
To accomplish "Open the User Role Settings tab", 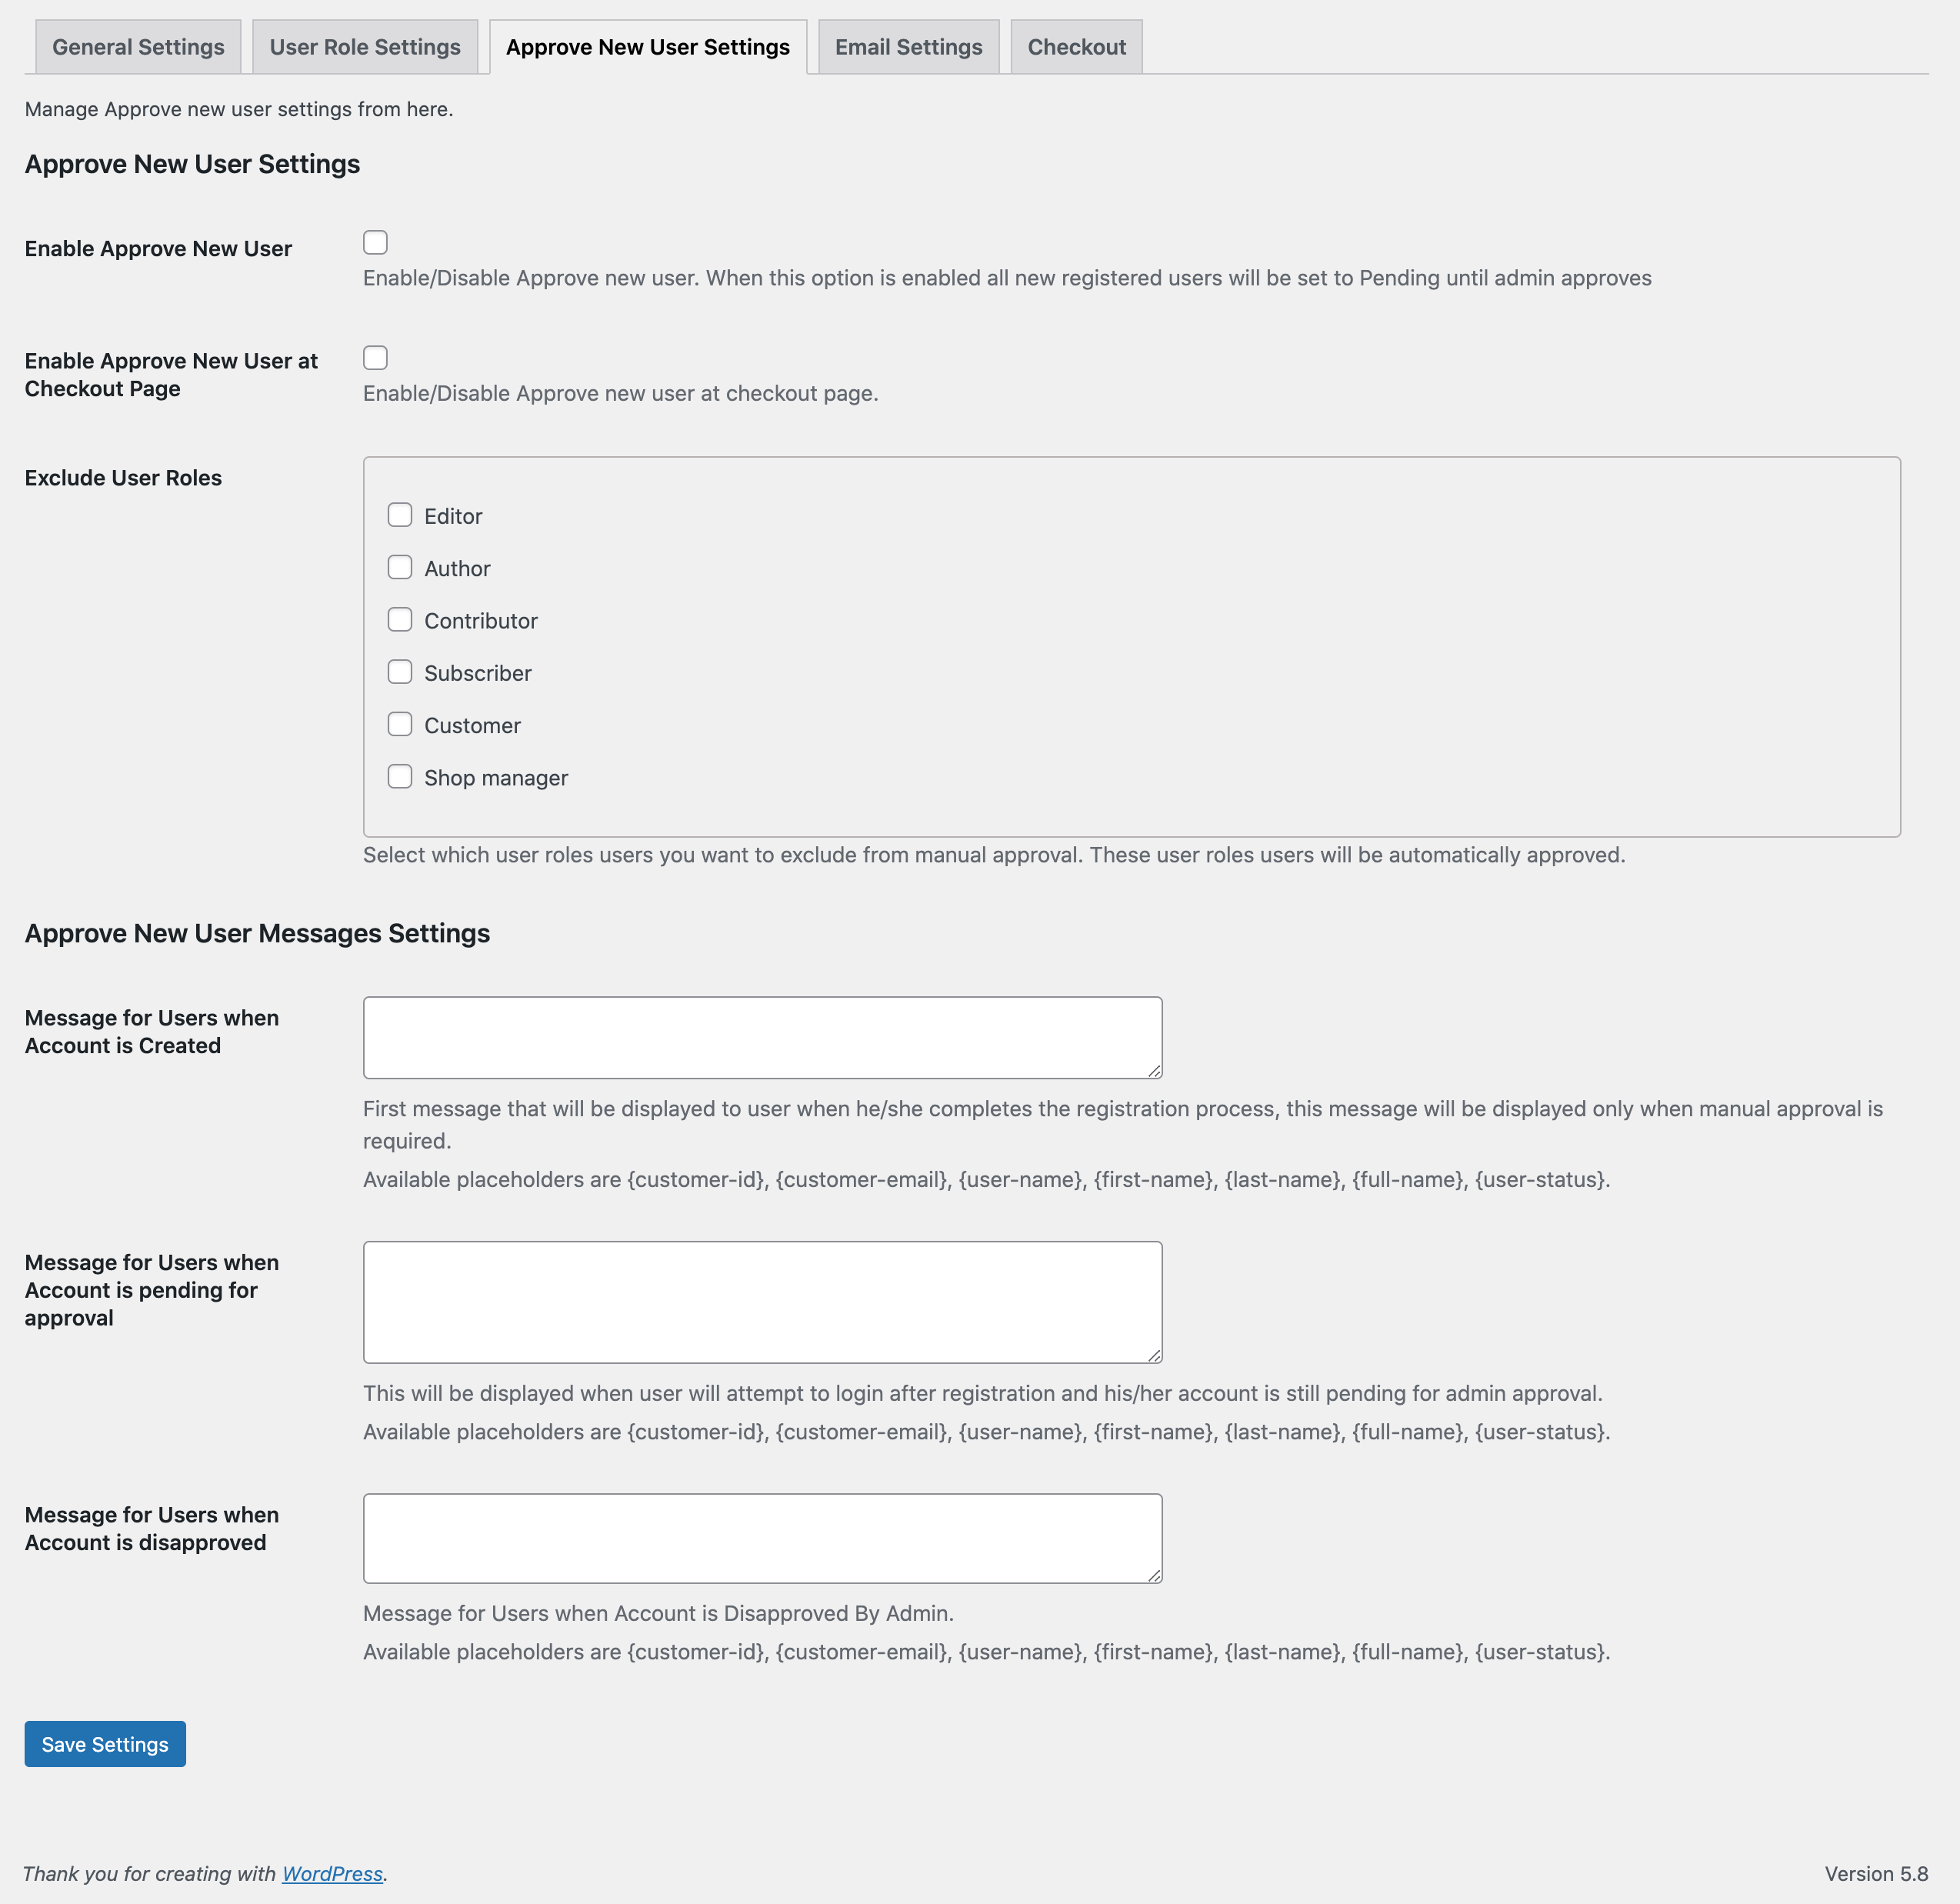I will (364, 46).
